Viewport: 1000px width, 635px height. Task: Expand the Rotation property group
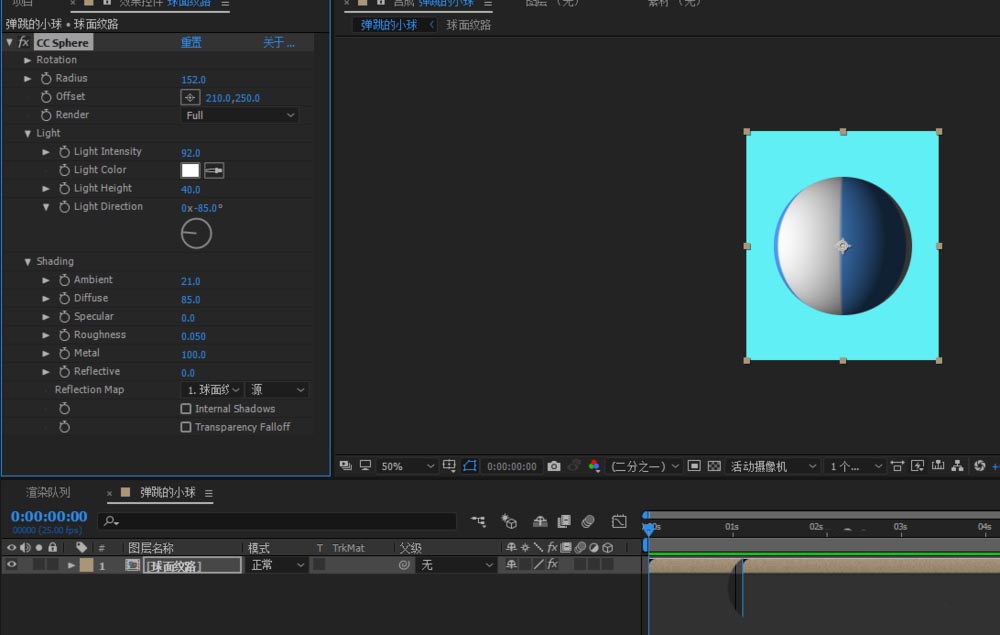pos(28,60)
